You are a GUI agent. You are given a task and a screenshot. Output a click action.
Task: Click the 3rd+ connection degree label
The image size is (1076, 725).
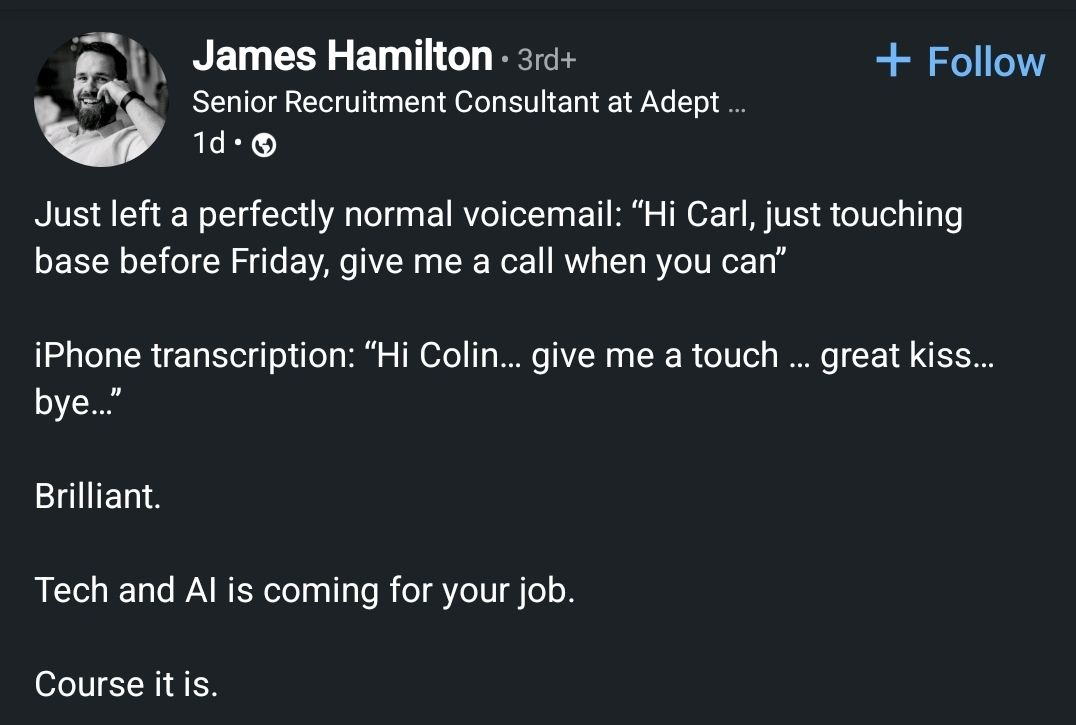pyautogui.click(x=547, y=60)
